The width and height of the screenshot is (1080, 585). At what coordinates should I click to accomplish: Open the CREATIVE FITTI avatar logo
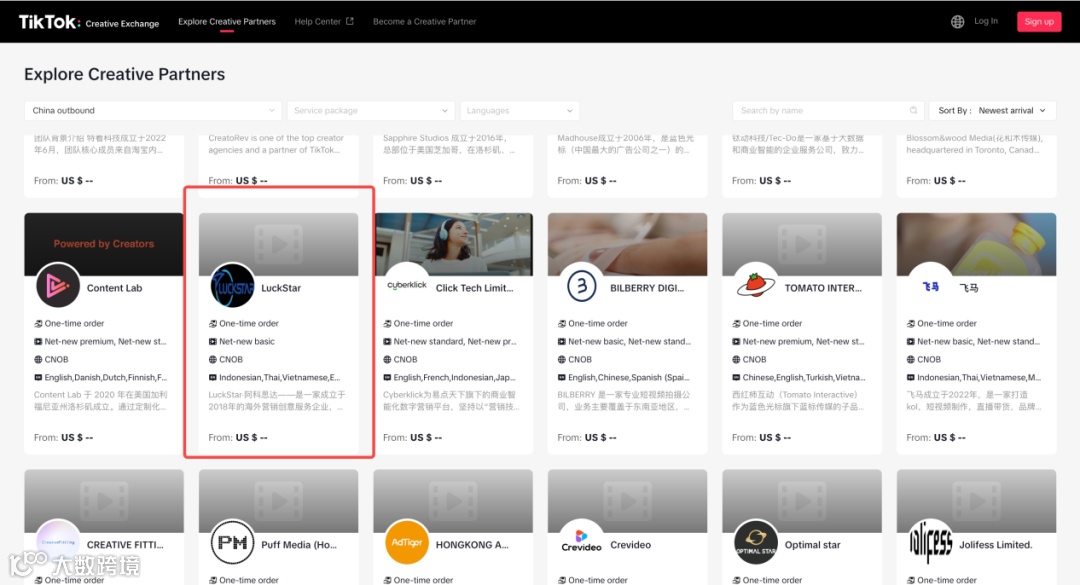58,542
